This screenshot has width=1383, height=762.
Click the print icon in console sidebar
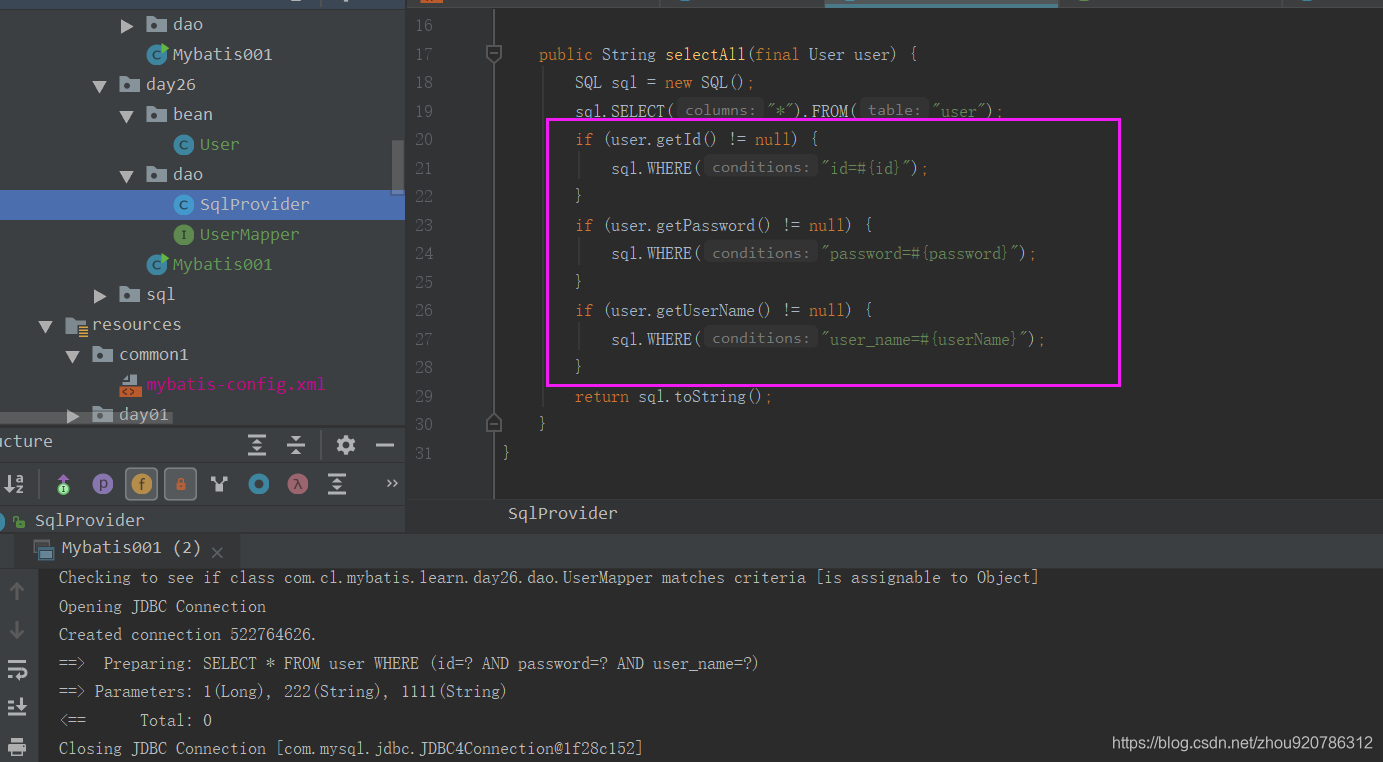17,746
